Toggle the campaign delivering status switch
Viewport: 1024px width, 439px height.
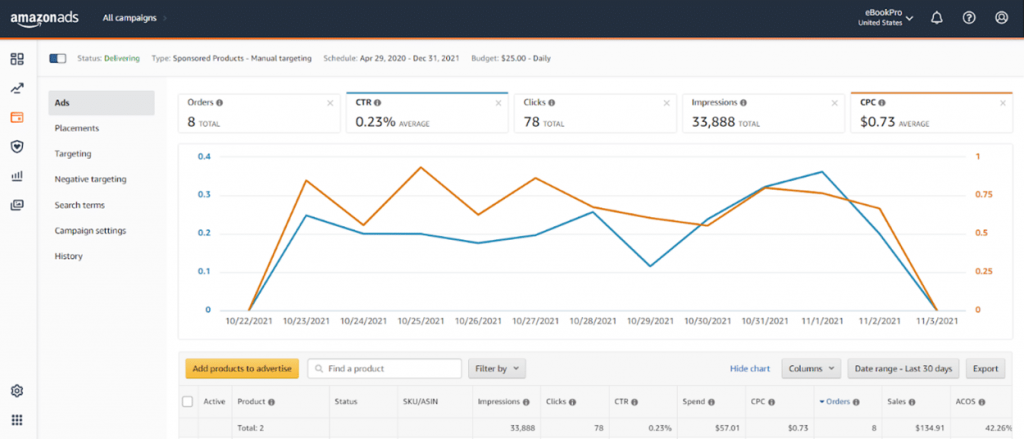tap(58, 59)
